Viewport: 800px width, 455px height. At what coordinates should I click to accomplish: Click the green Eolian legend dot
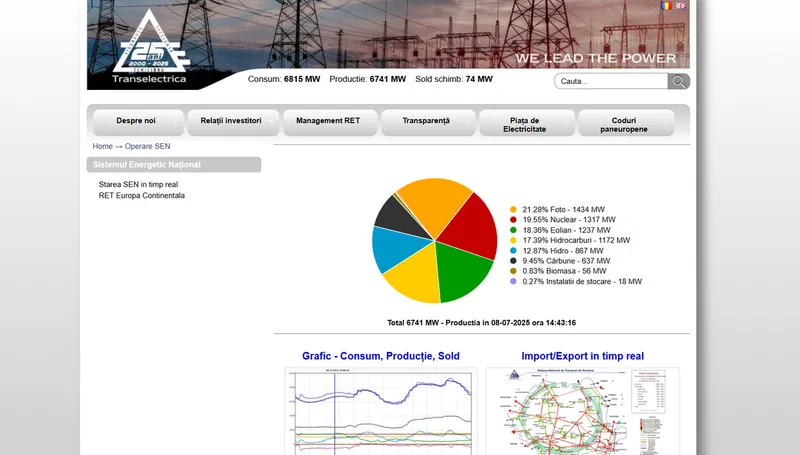[x=513, y=230]
